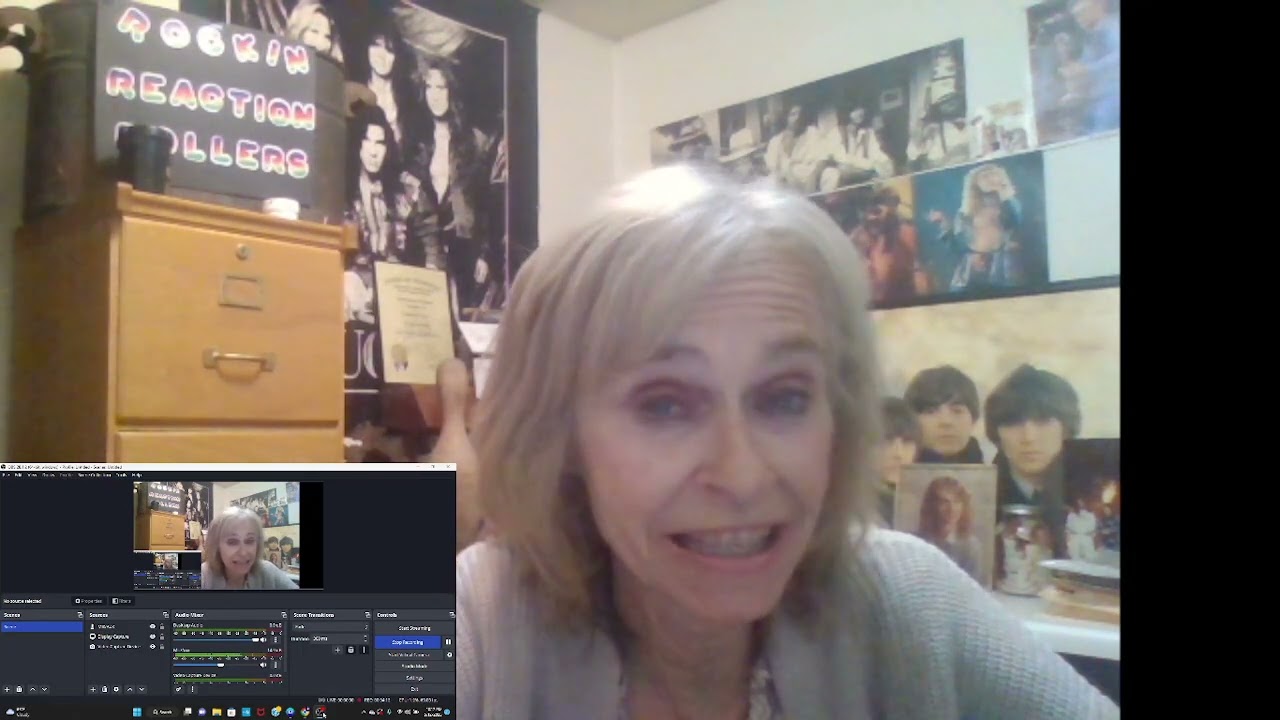Mute the Mic/Aux channel
The width and height of the screenshot is (1280, 720).
[x=263, y=665]
